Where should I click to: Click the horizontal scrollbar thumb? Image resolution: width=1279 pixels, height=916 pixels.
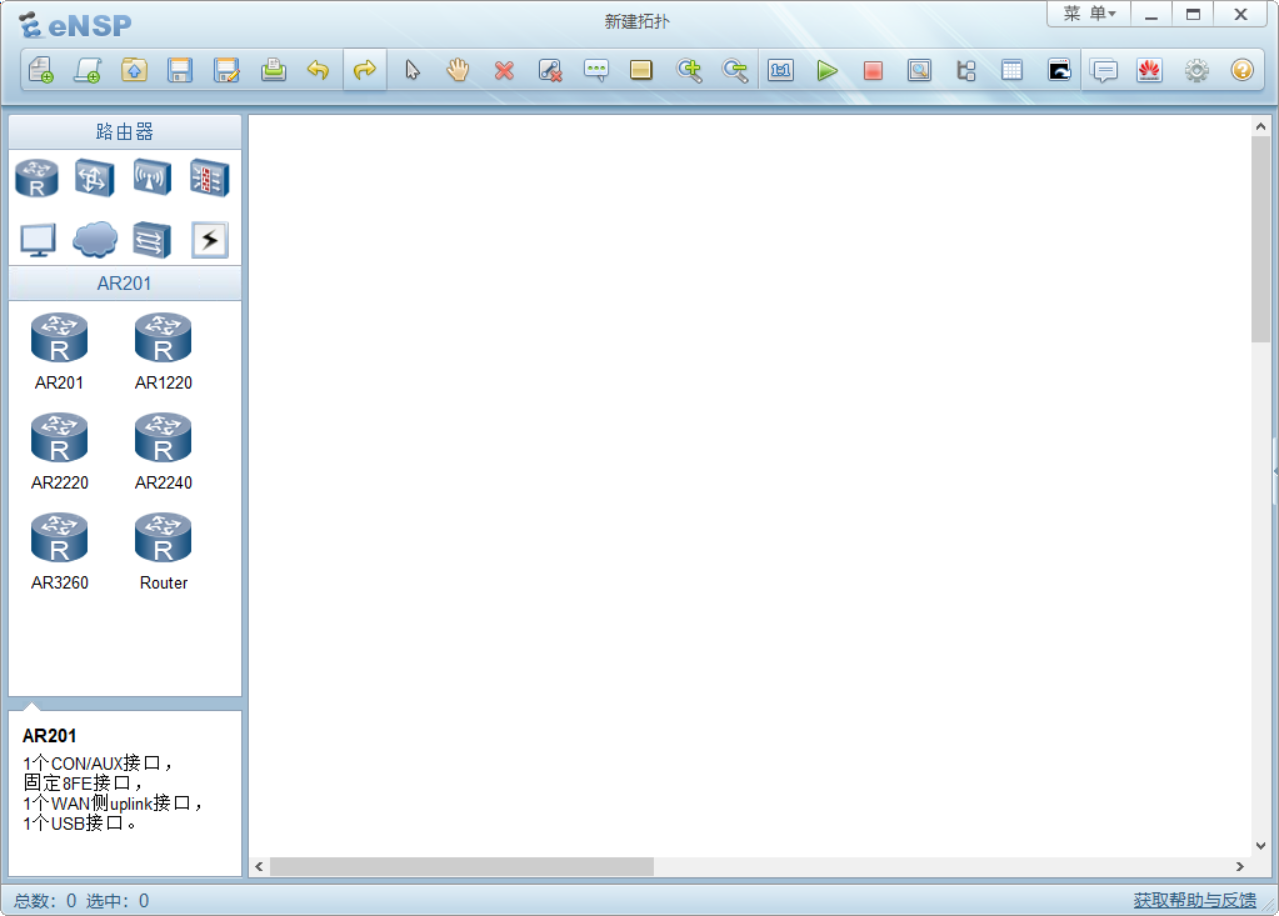(461, 866)
